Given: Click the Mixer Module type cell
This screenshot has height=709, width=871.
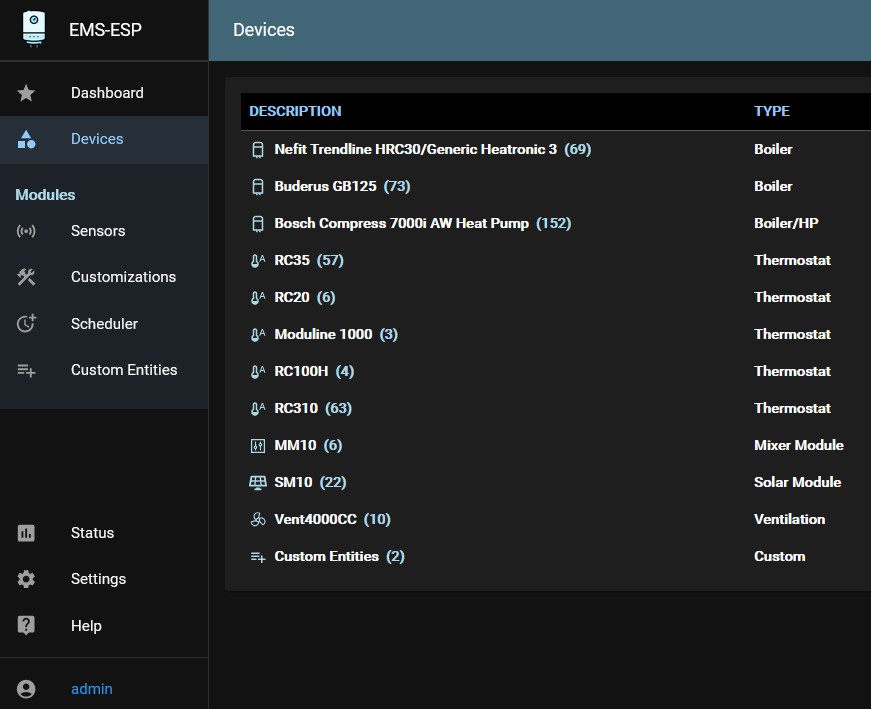Looking at the screenshot, I should [799, 445].
